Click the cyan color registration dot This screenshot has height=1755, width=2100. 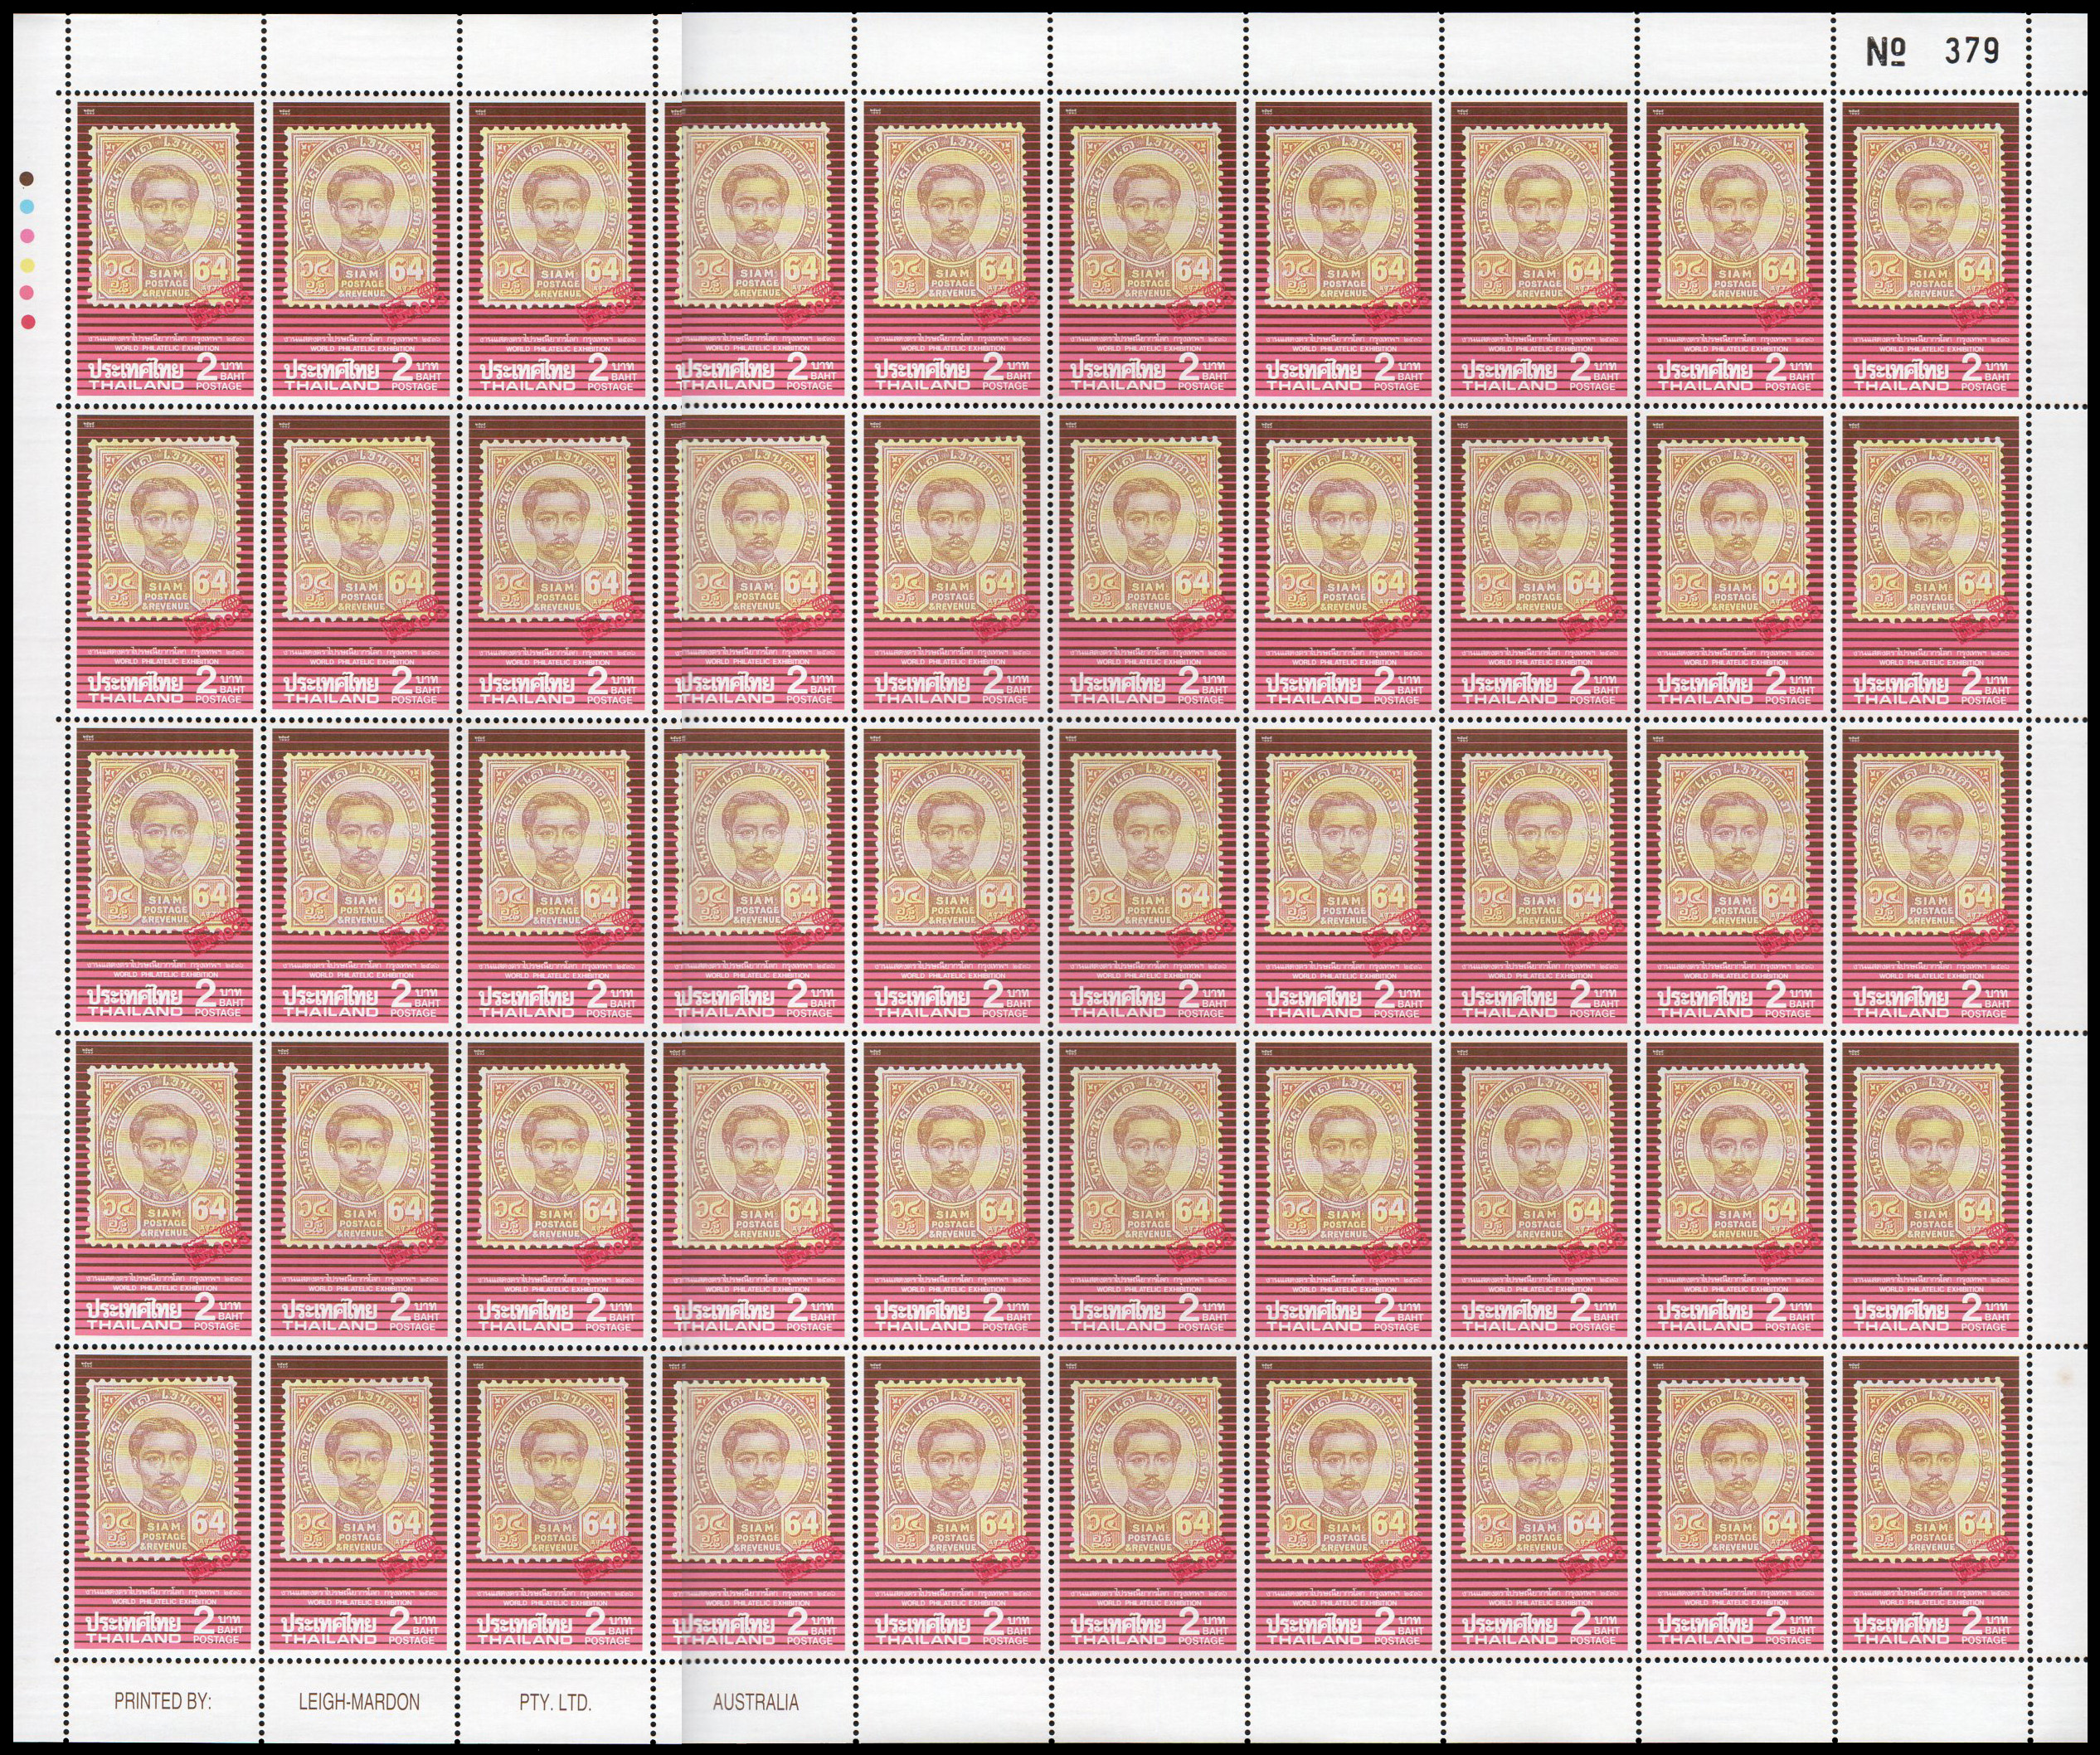pyautogui.click(x=28, y=207)
